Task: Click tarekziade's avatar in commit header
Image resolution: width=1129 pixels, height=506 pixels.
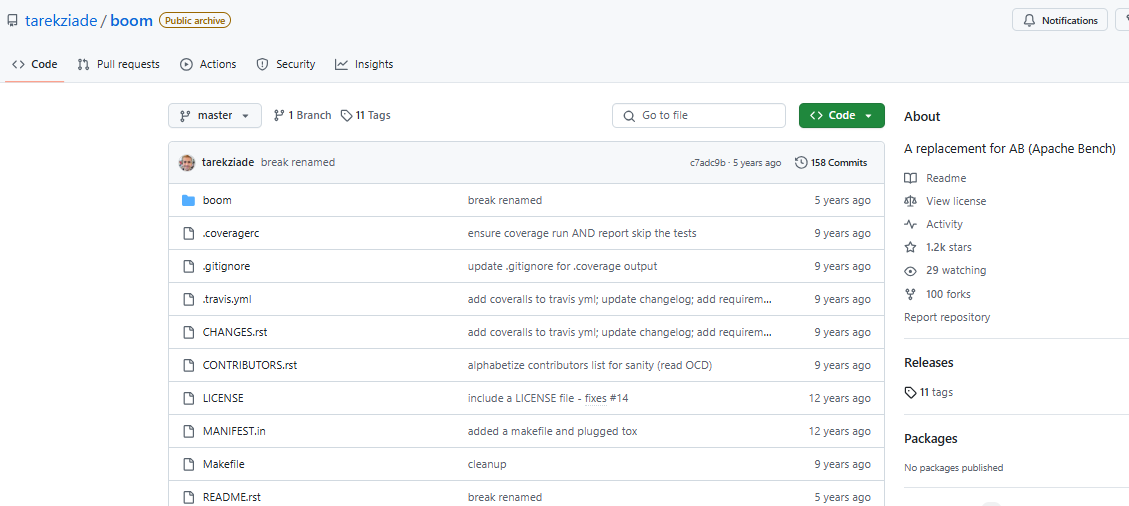Action: [186, 163]
